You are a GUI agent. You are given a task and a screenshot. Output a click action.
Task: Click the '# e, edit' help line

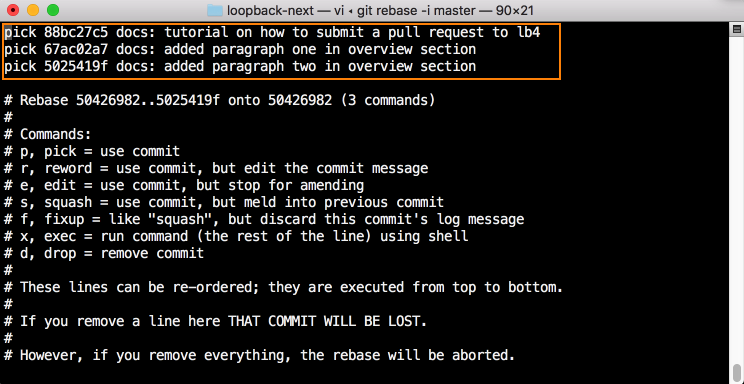tap(184, 185)
